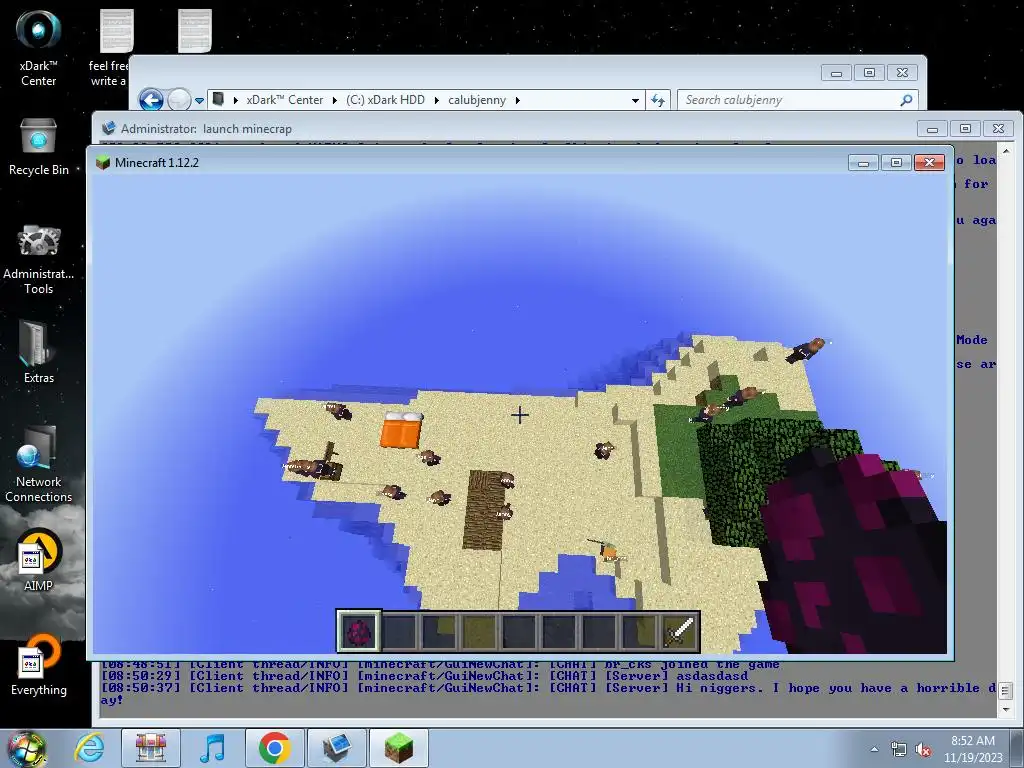This screenshot has width=1024, height=768.
Task: Go back in the Explorer window
Action: pos(151,100)
